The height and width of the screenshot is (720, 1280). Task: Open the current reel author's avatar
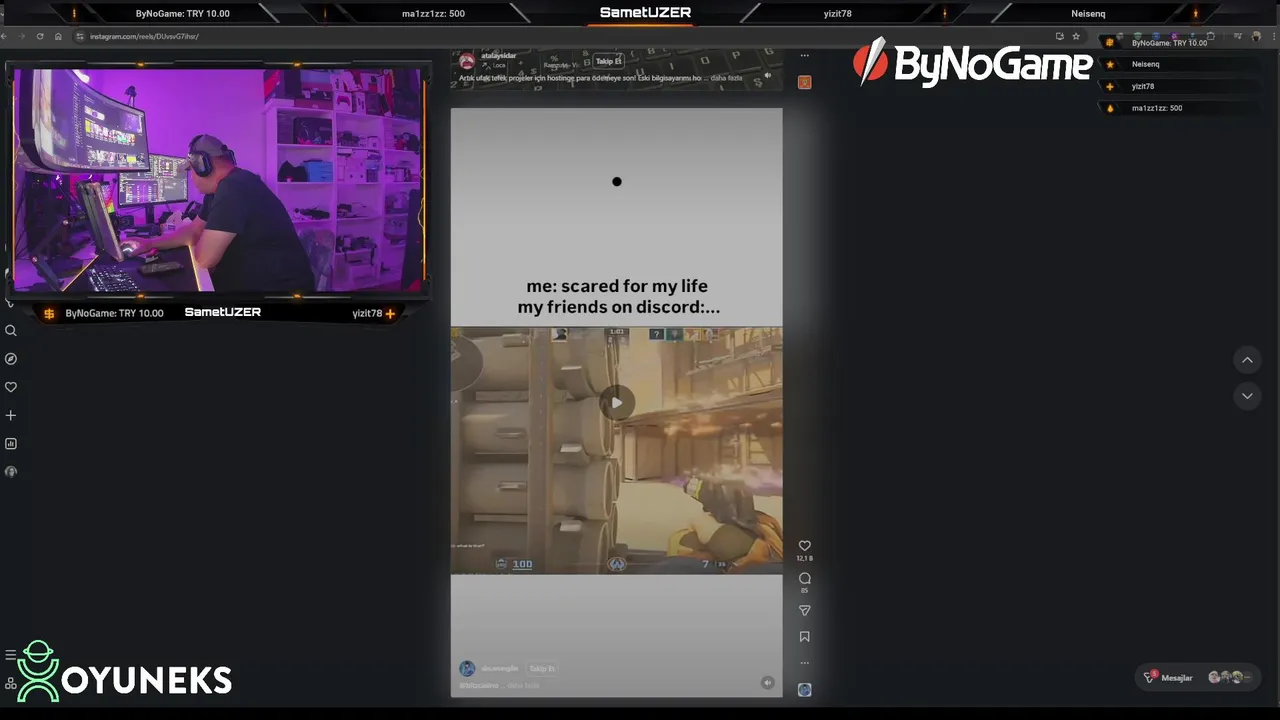(467, 668)
